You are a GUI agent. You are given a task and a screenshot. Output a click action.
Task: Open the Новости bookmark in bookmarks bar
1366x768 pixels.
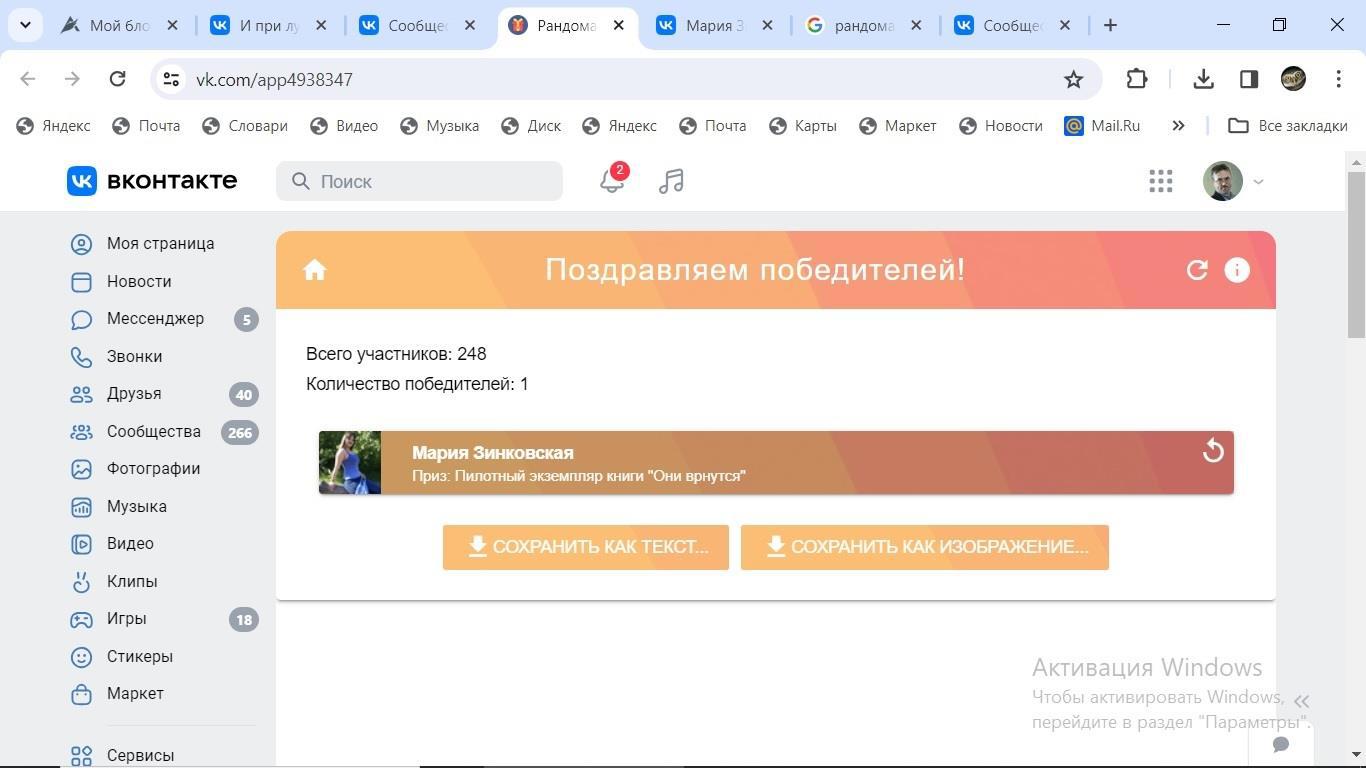pyautogui.click(x=1001, y=126)
